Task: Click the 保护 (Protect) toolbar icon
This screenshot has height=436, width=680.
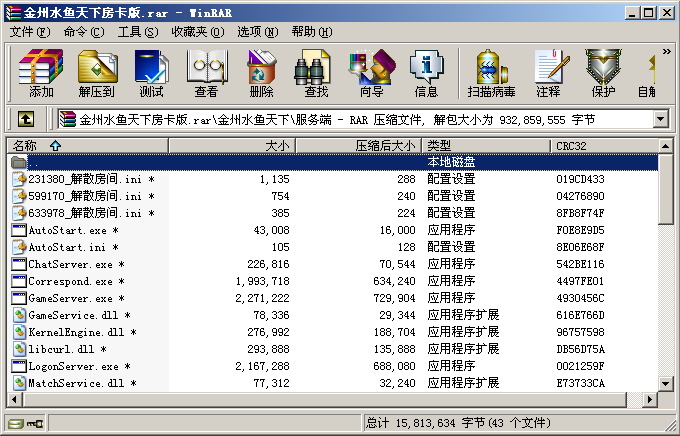Action: (x=603, y=73)
